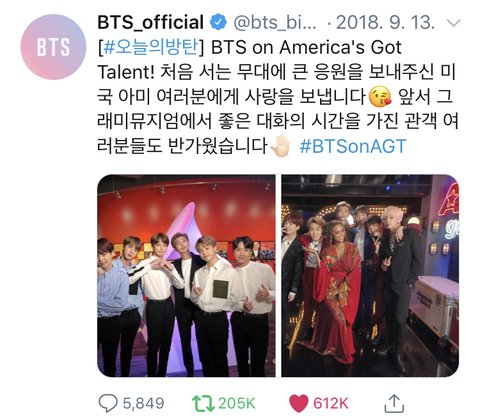Like the tweet with the heart icon
This screenshot has height=420, width=480.
click(x=298, y=404)
